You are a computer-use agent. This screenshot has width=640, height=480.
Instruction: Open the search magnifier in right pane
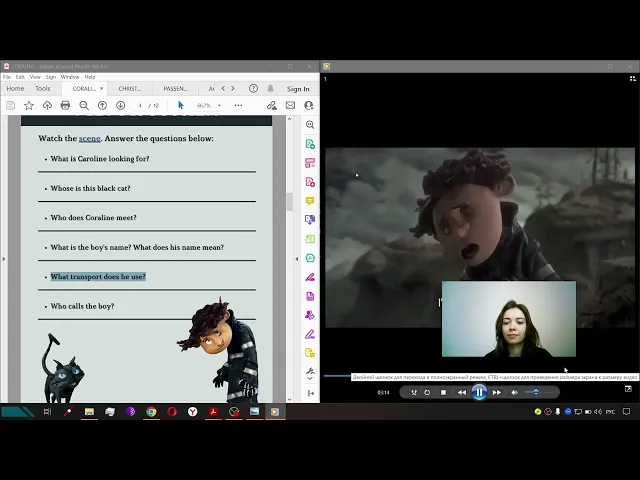310,125
